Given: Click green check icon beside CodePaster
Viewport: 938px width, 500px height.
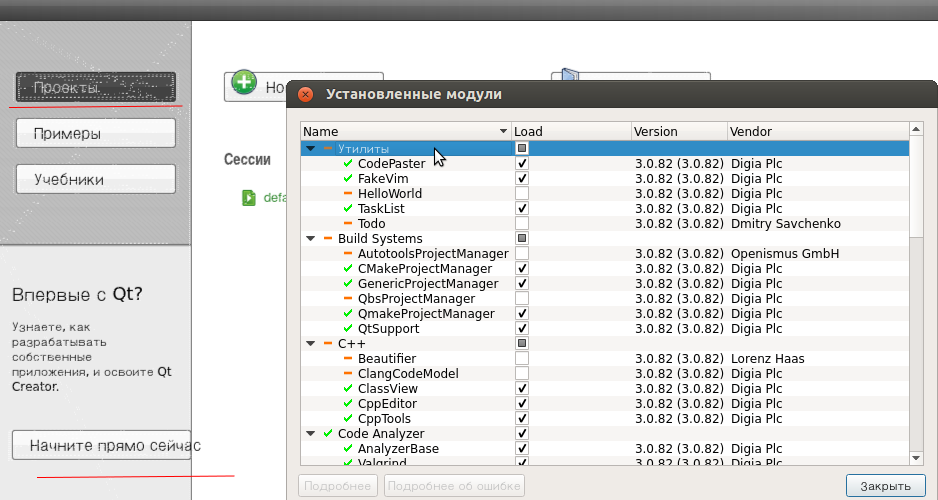Looking at the screenshot, I should [348, 163].
